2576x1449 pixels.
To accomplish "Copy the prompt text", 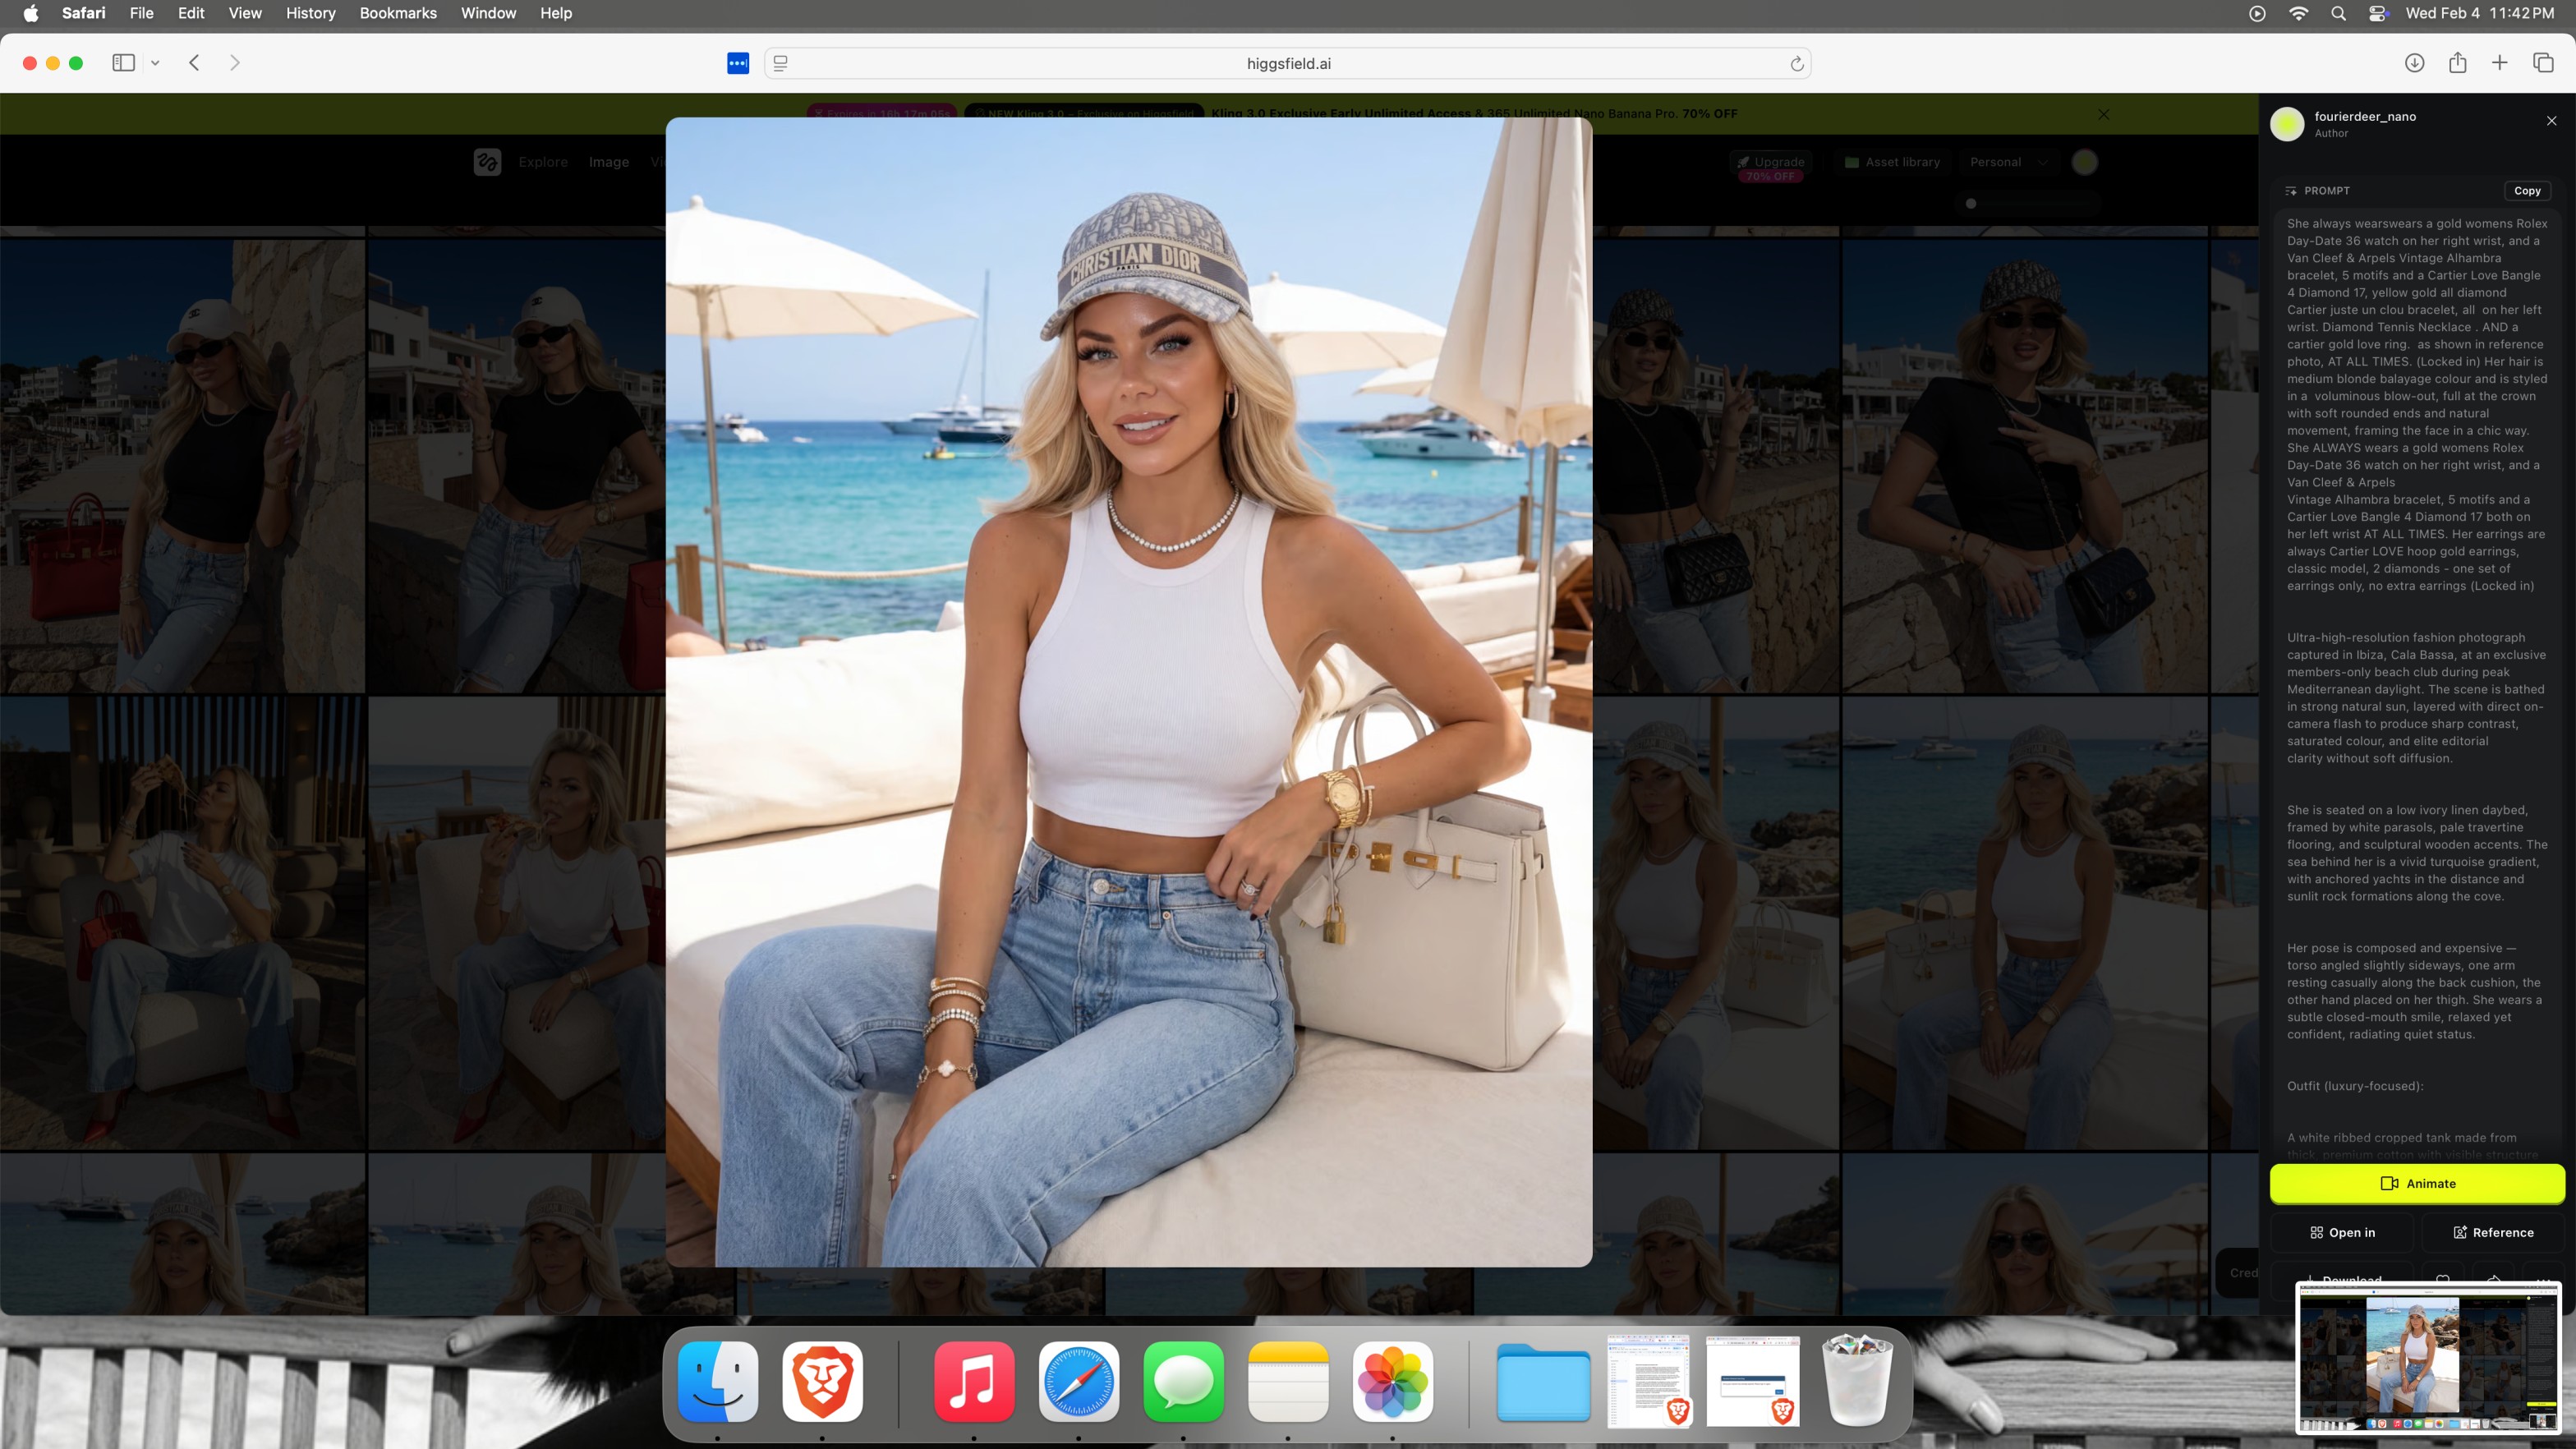I will click(x=2526, y=190).
